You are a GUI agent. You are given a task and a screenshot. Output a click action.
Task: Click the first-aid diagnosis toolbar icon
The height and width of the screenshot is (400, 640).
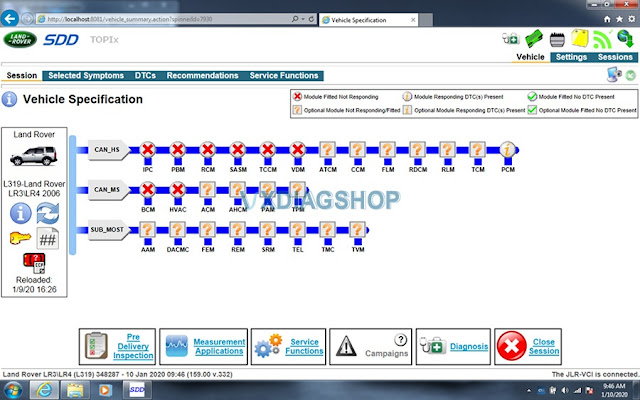pos(510,39)
